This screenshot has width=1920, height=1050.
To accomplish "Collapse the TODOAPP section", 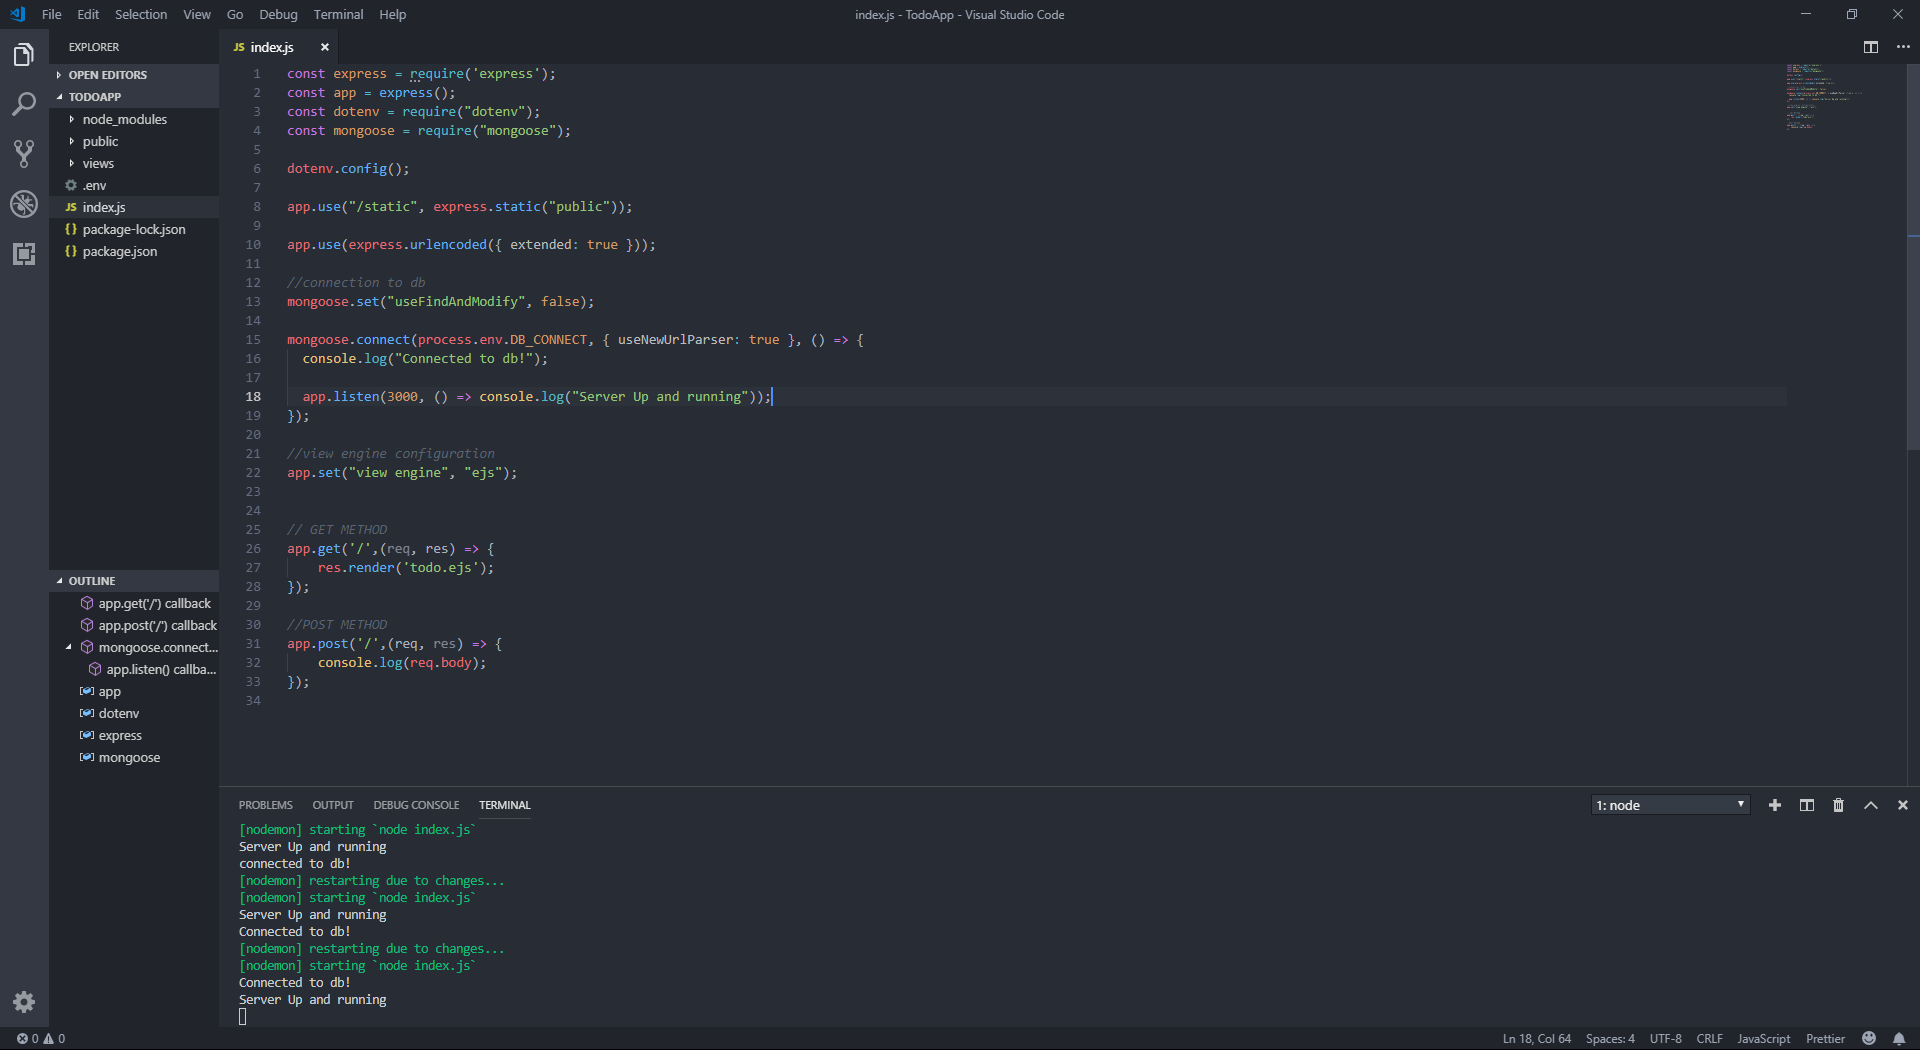I will [x=134, y=97].
